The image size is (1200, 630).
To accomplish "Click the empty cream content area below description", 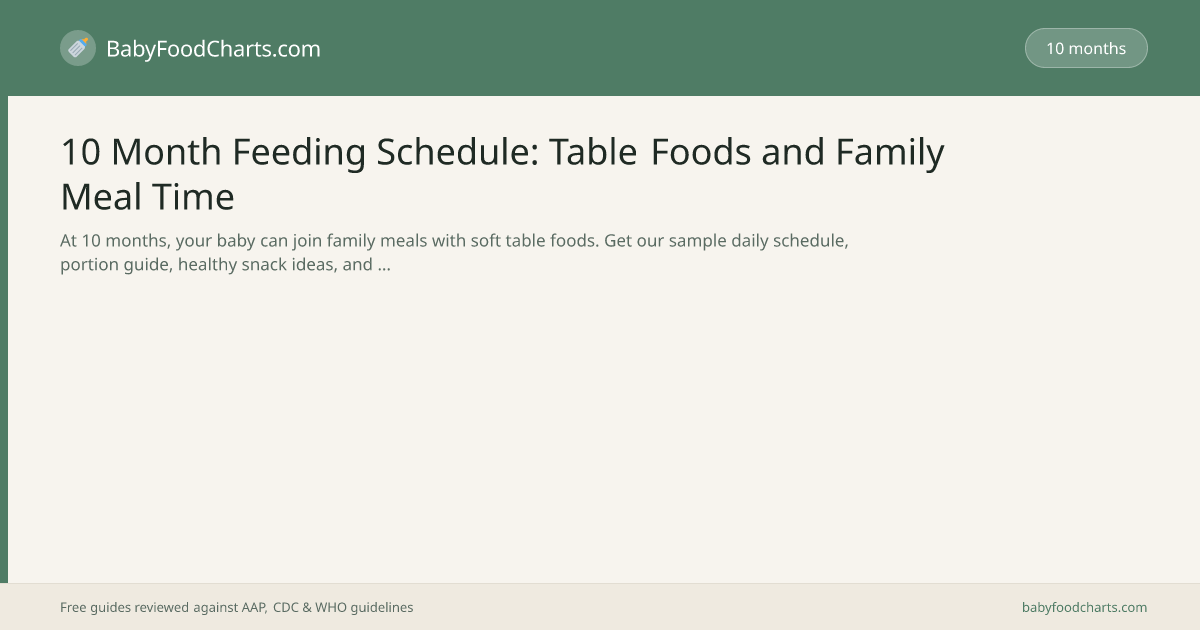I will (x=600, y=430).
